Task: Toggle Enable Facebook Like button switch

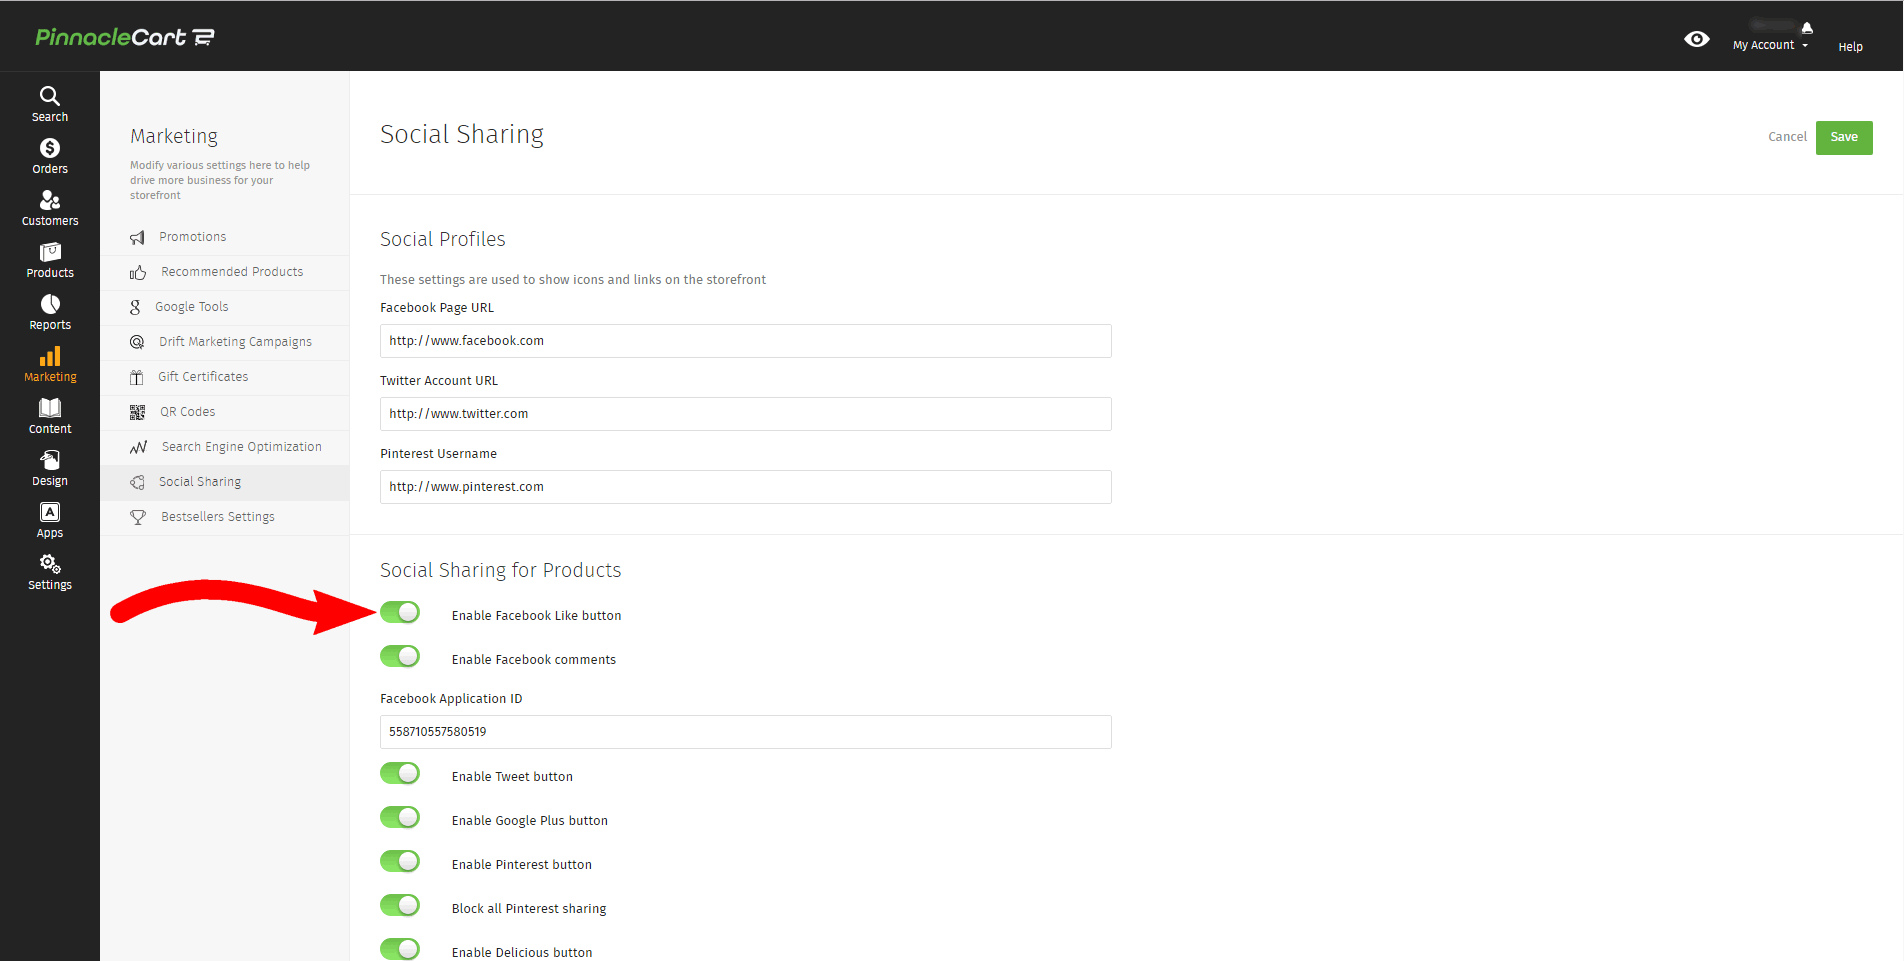Action: coord(400,612)
